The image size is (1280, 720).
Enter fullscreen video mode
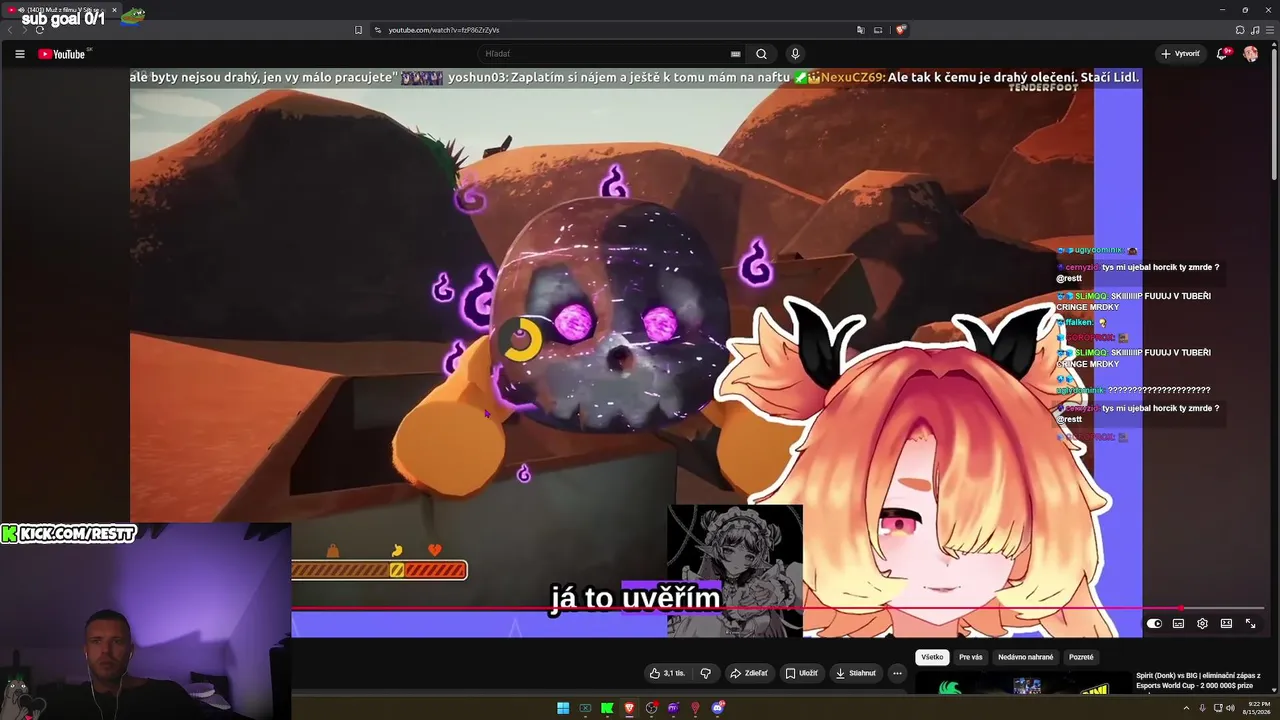[1250, 624]
